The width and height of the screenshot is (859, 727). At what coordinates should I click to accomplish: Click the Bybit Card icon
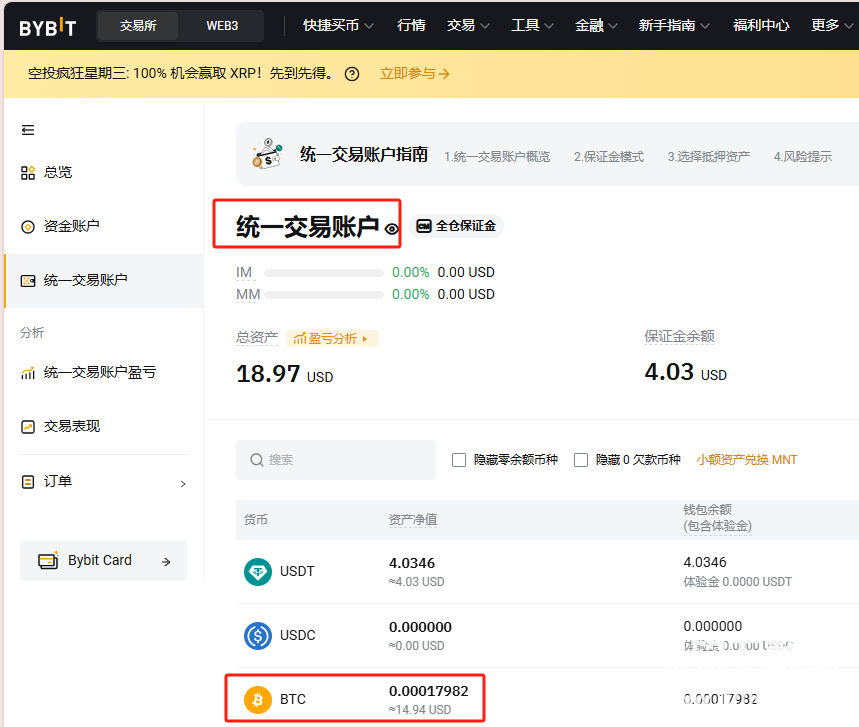48,560
